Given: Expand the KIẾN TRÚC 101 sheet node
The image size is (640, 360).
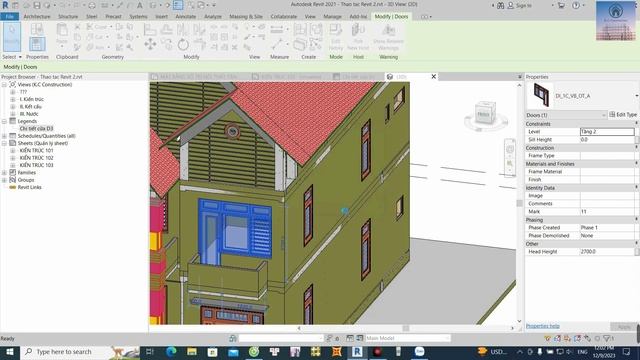Looking at the screenshot, I should point(13,151).
